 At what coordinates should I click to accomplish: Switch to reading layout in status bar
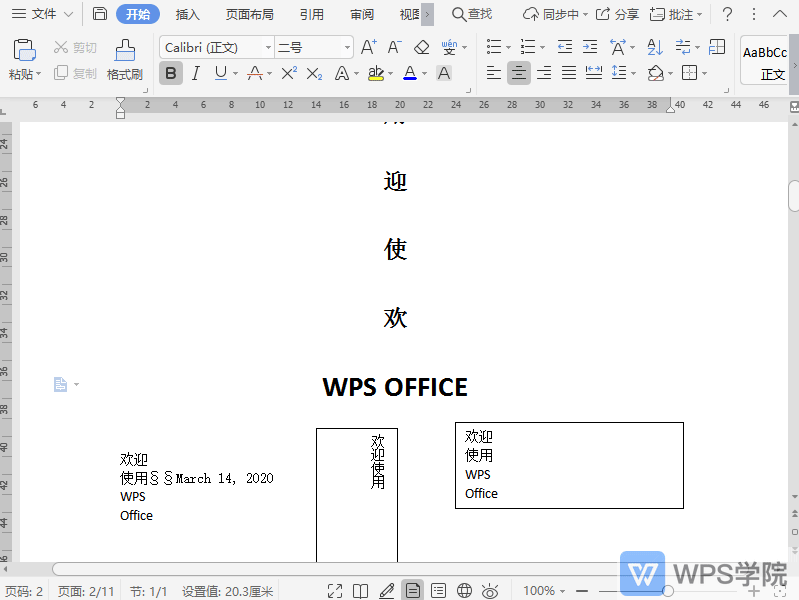(x=360, y=591)
